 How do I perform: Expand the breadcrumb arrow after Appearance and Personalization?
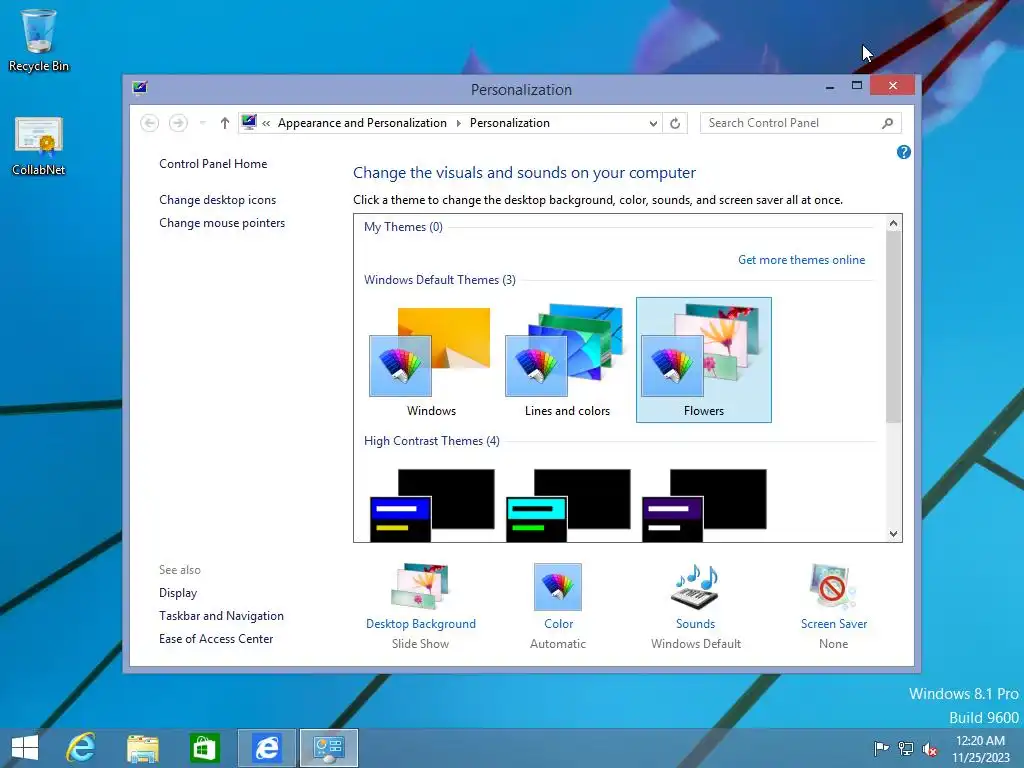tap(458, 123)
